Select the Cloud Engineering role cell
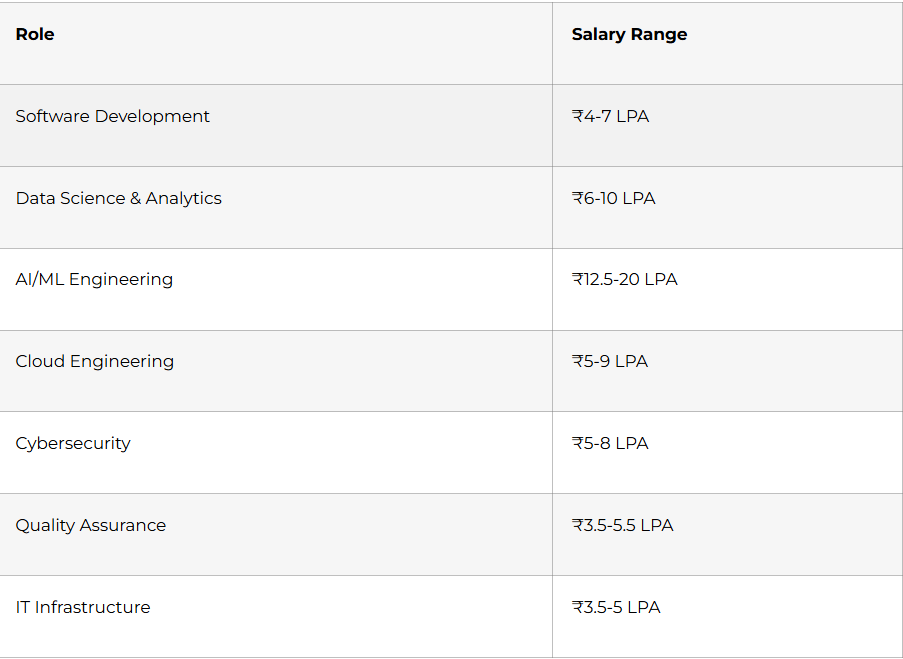903x659 pixels. tap(95, 362)
